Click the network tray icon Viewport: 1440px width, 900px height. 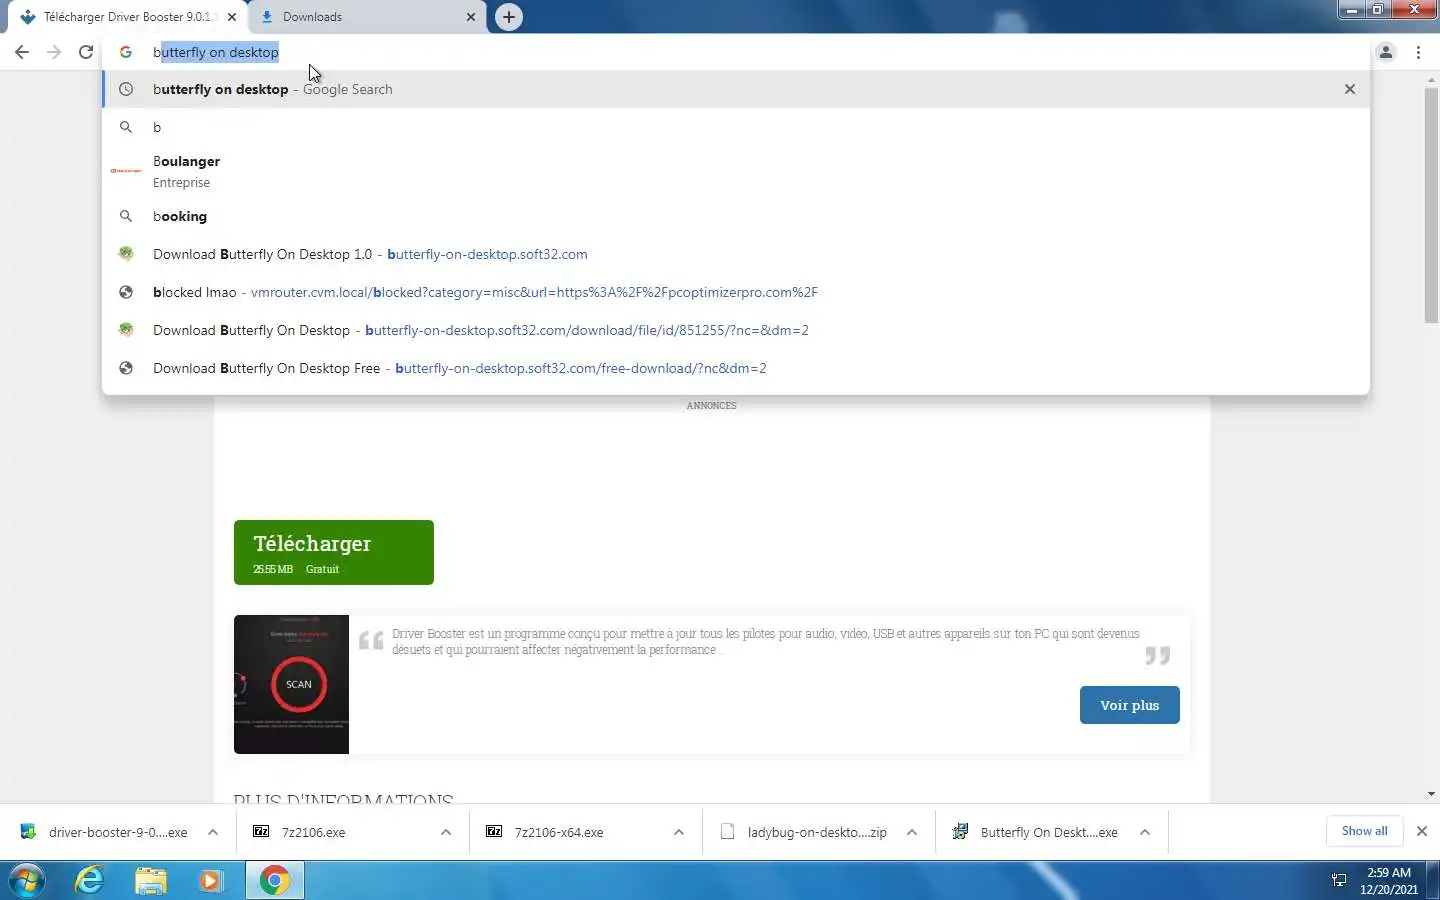click(1339, 880)
